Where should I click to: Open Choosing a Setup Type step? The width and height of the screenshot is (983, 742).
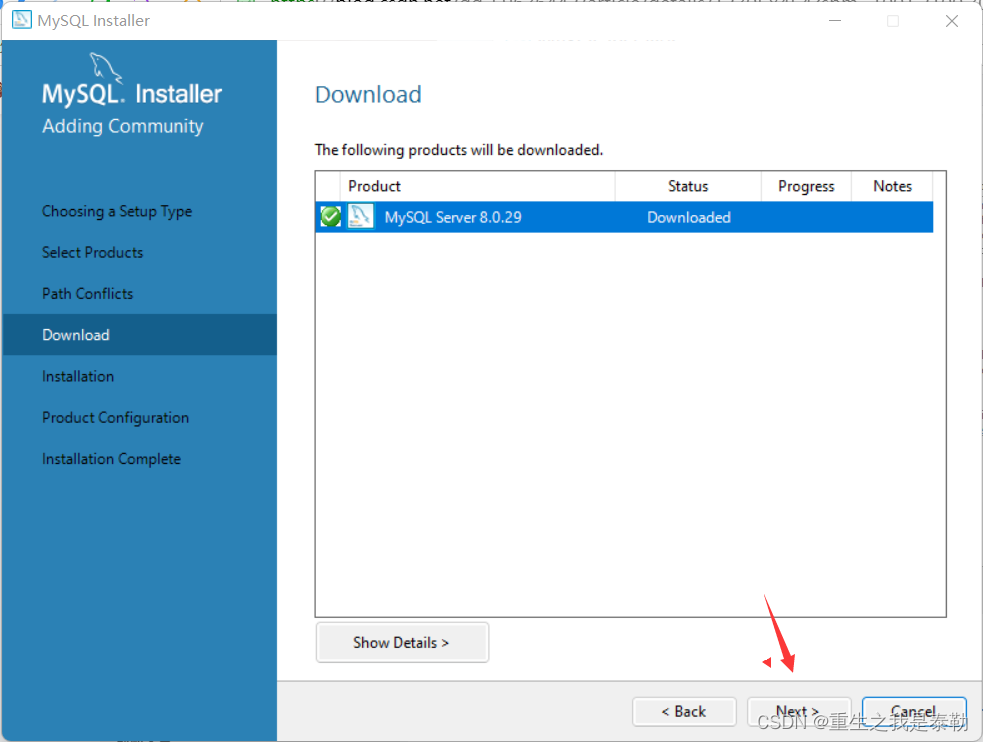click(x=117, y=211)
